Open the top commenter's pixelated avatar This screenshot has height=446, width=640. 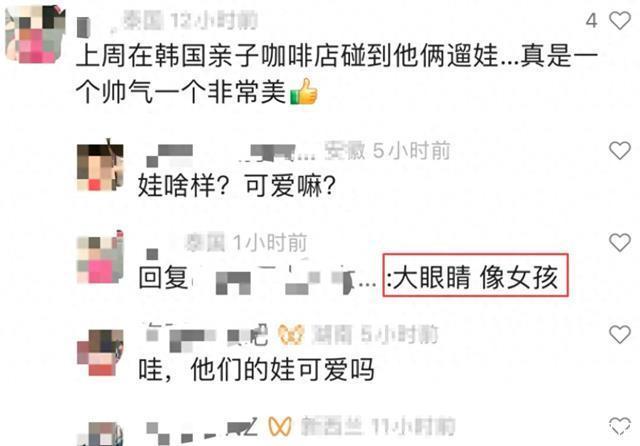click(36, 34)
